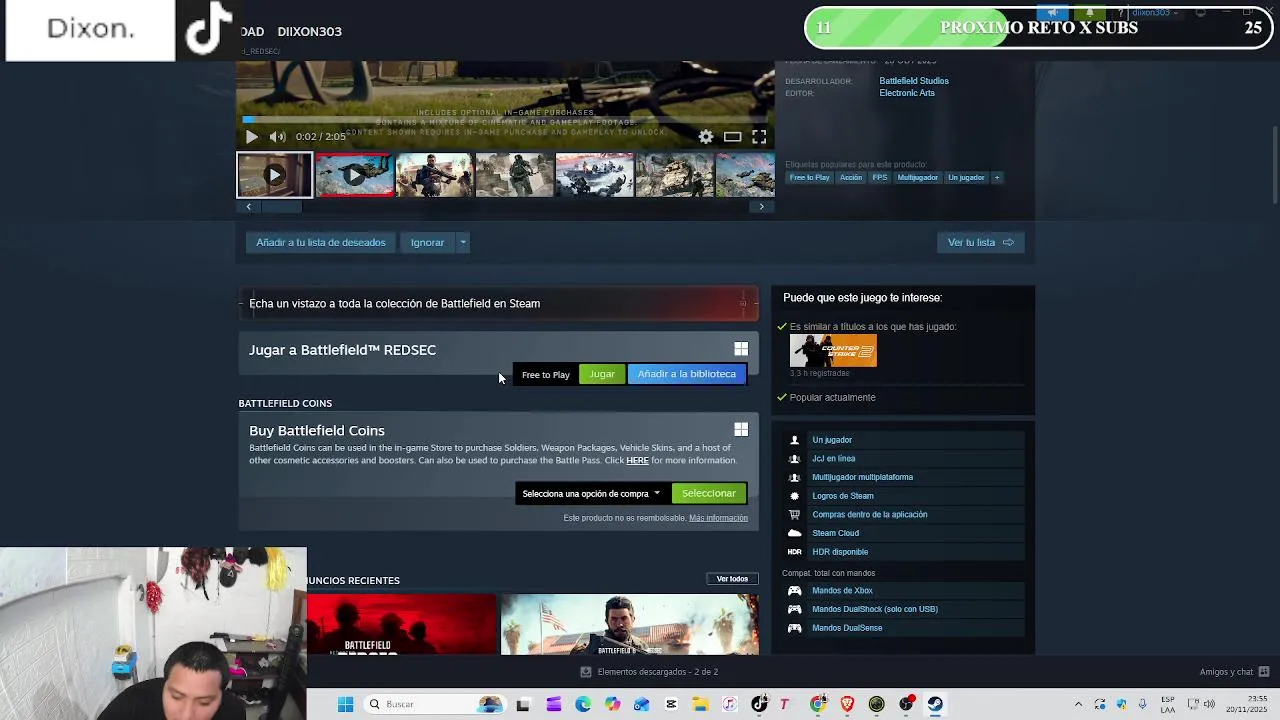The height and width of the screenshot is (720, 1280).
Task: Click Steam Cloud icon
Action: (795, 533)
